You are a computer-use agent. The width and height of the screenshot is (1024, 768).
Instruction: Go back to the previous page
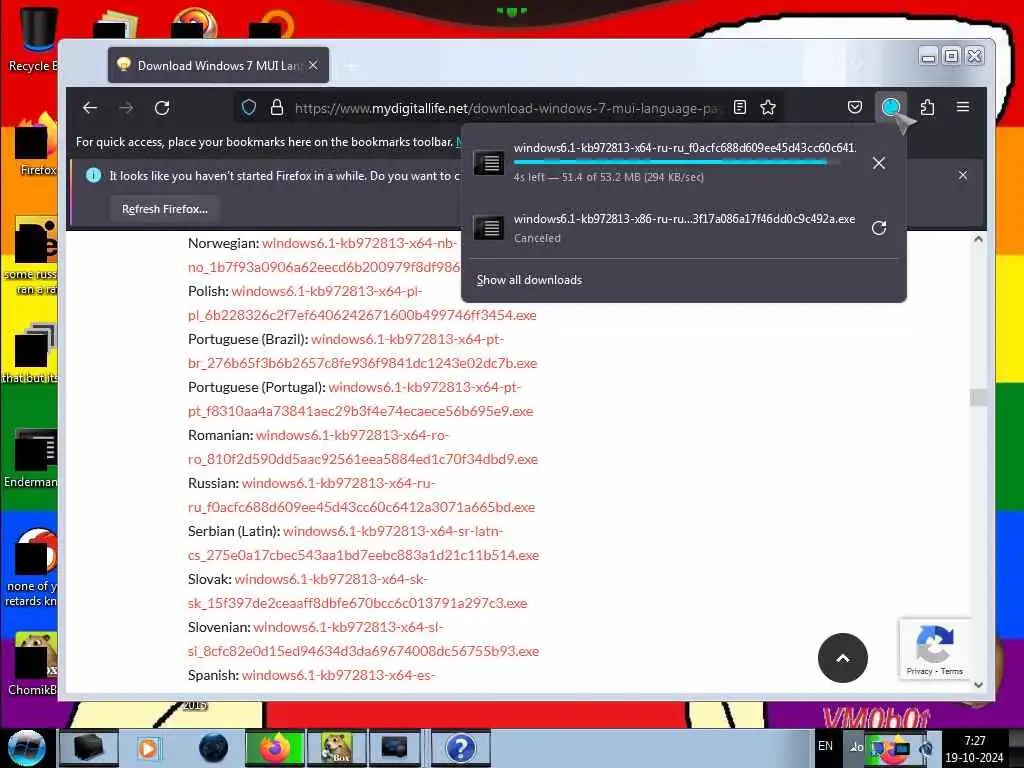pyautogui.click(x=90, y=108)
